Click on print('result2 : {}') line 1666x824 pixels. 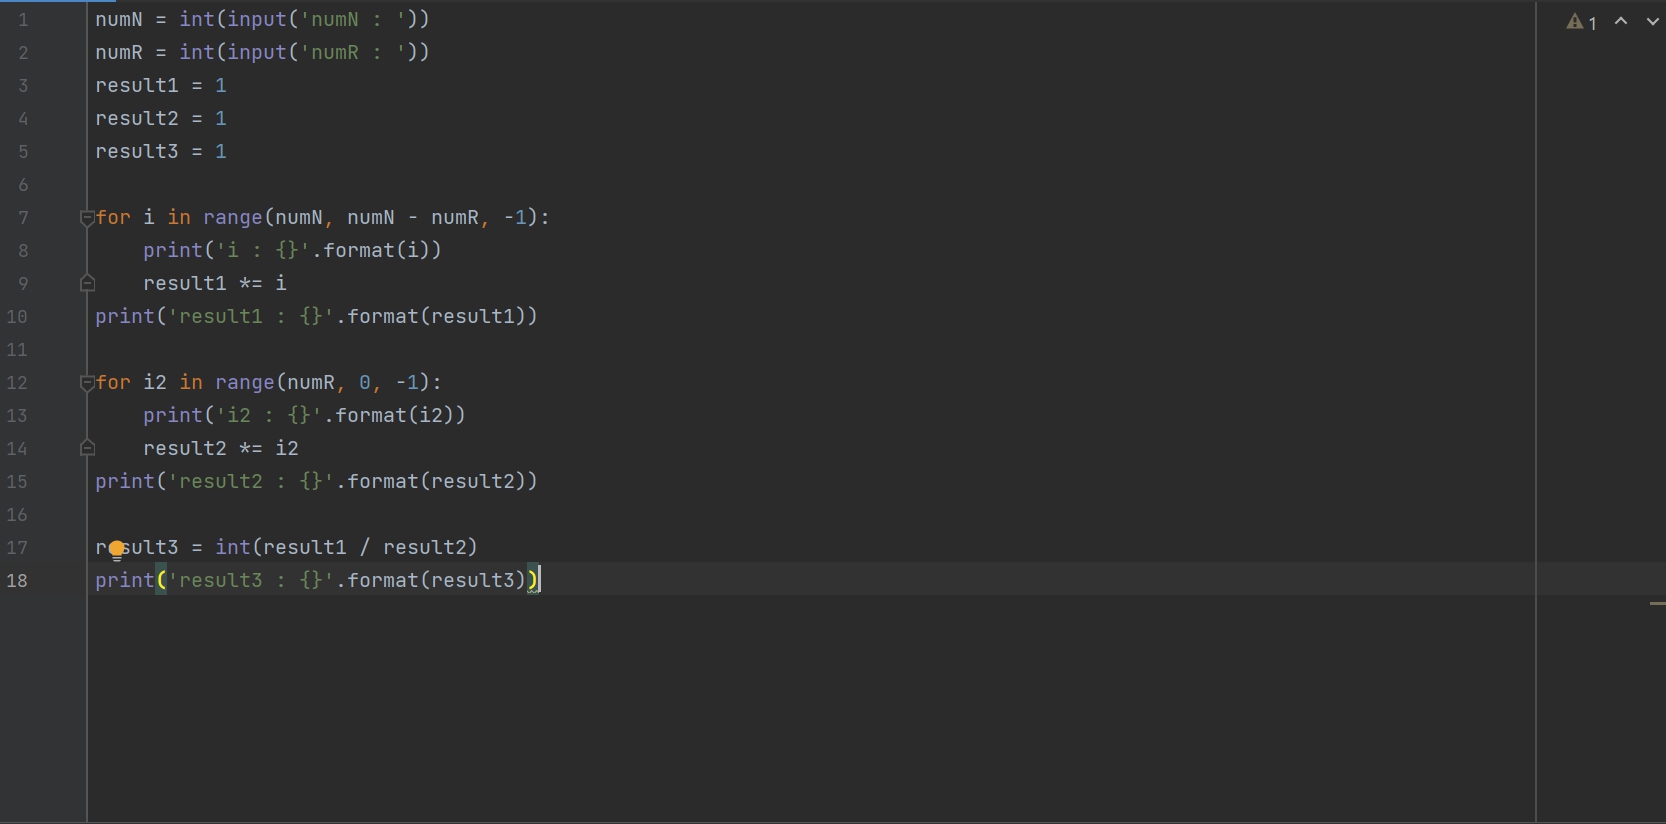pyautogui.click(x=316, y=482)
